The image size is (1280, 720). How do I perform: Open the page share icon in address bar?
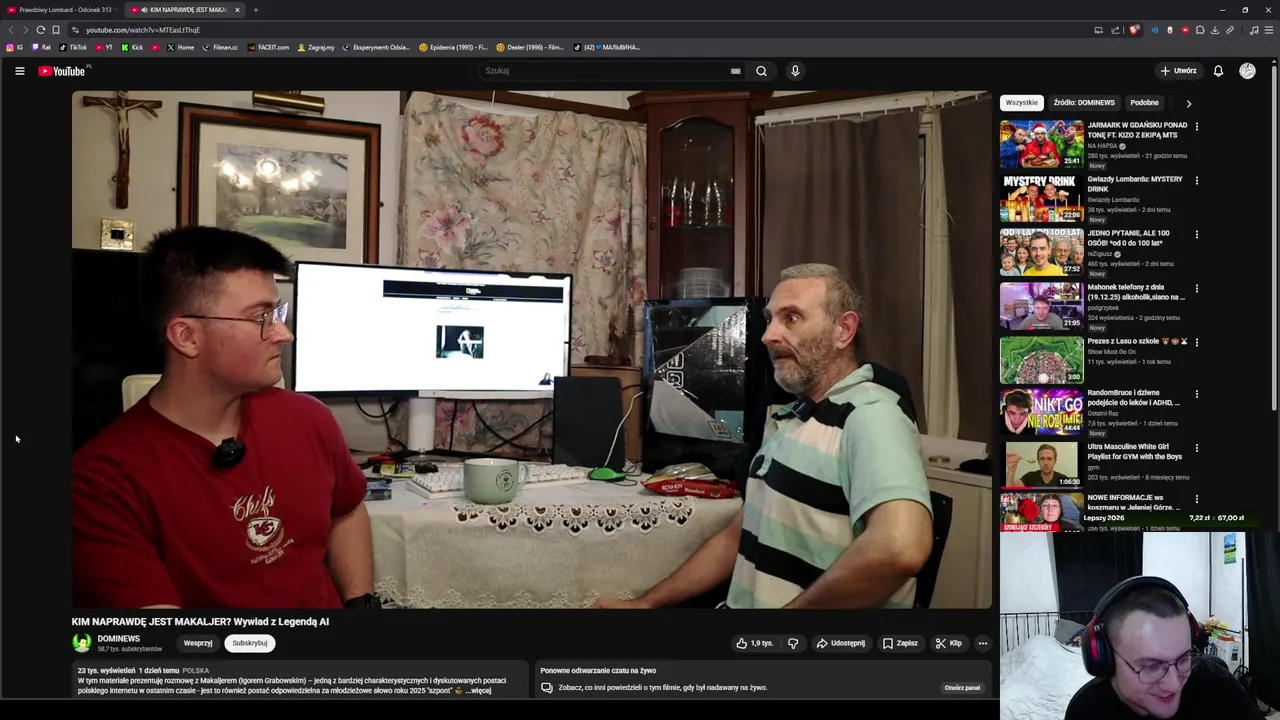click(1115, 30)
